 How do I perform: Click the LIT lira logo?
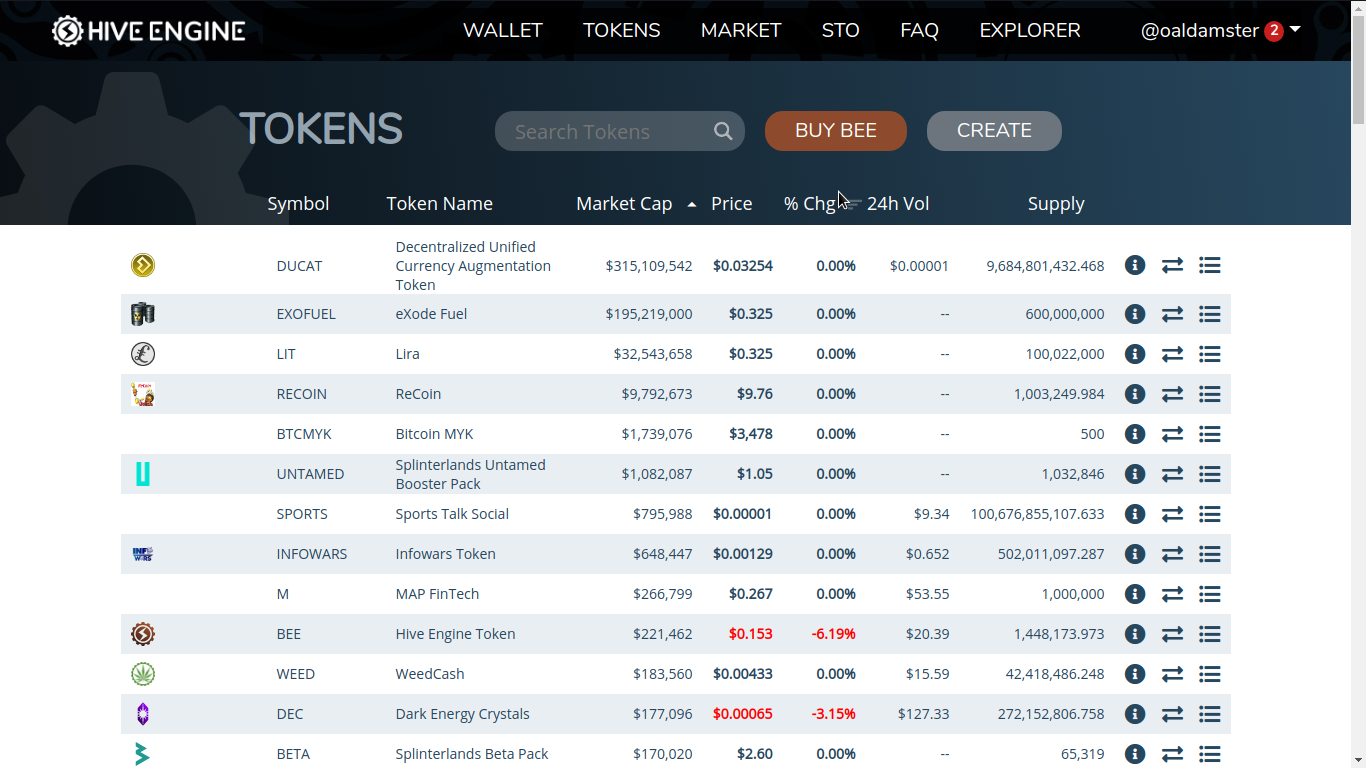coord(143,354)
